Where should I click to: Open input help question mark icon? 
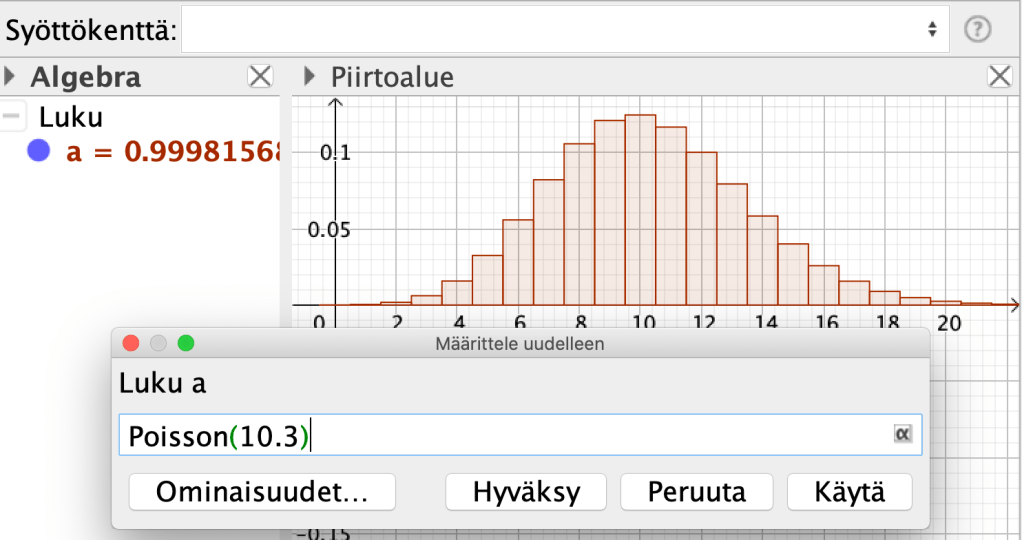(977, 30)
